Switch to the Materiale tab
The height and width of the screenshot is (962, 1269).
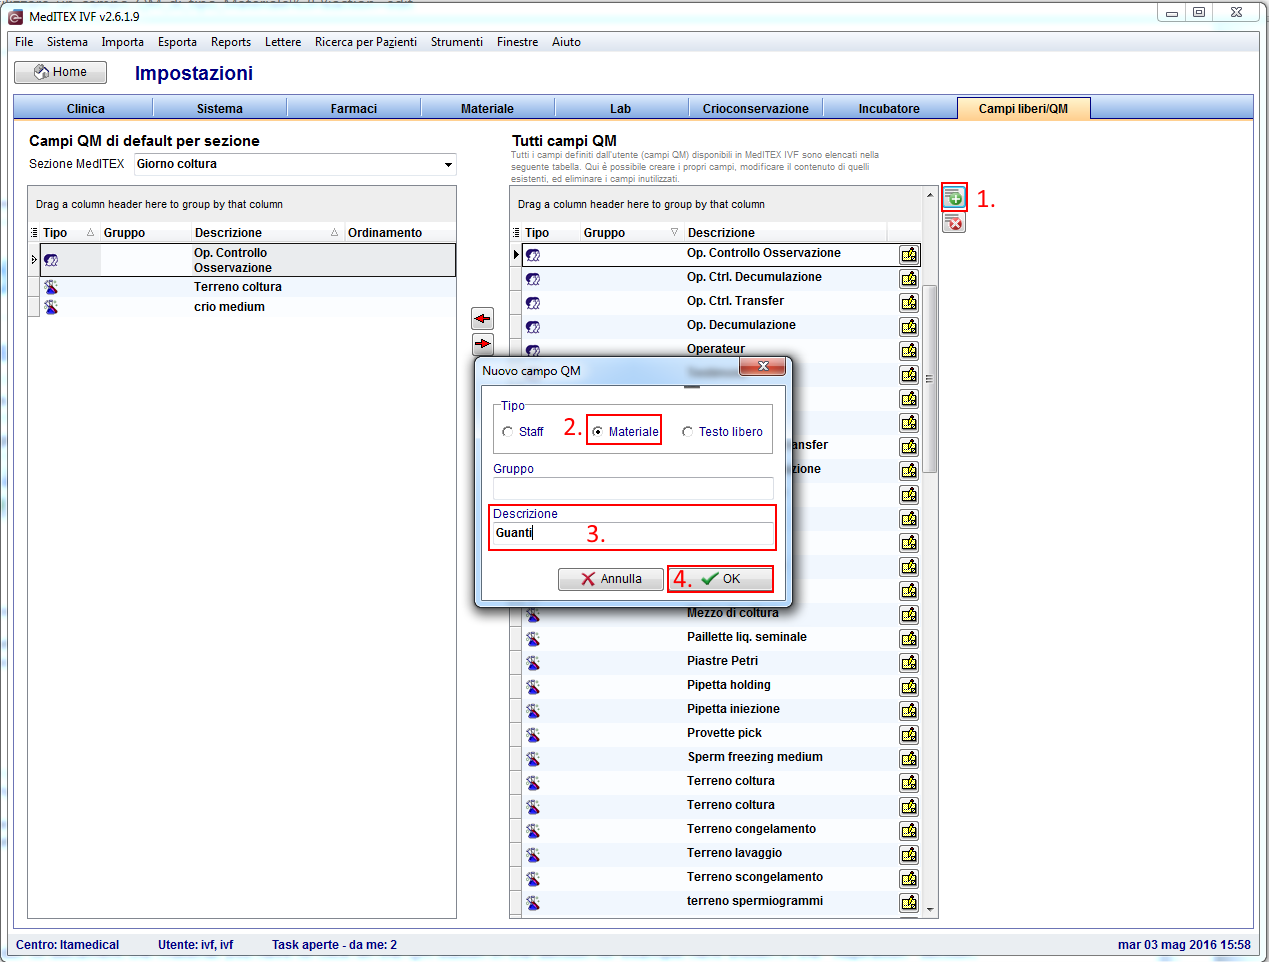pyautogui.click(x=487, y=108)
